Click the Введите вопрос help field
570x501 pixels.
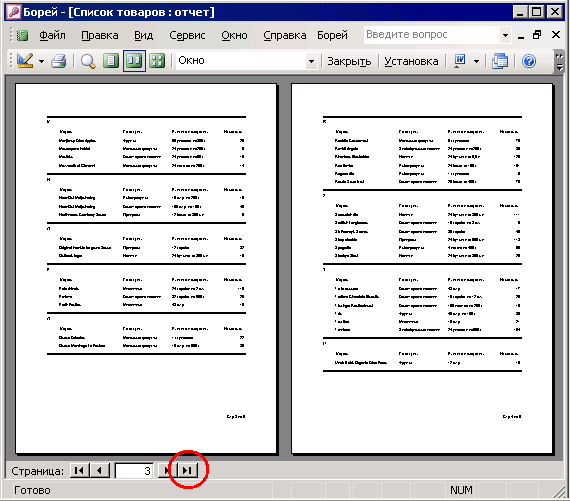click(x=432, y=35)
